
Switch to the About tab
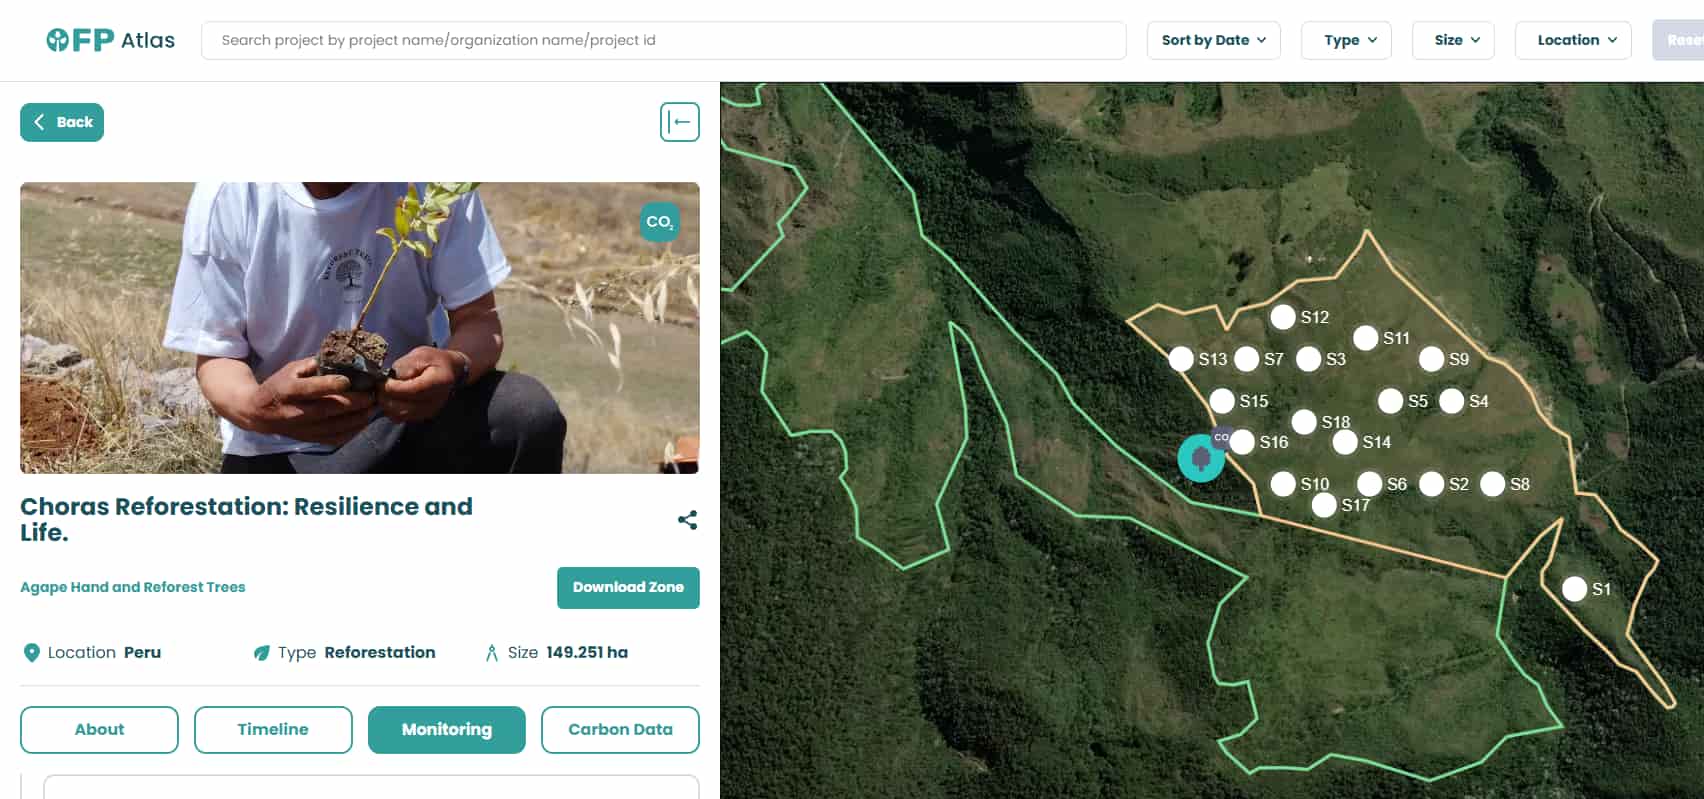click(99, 730)
